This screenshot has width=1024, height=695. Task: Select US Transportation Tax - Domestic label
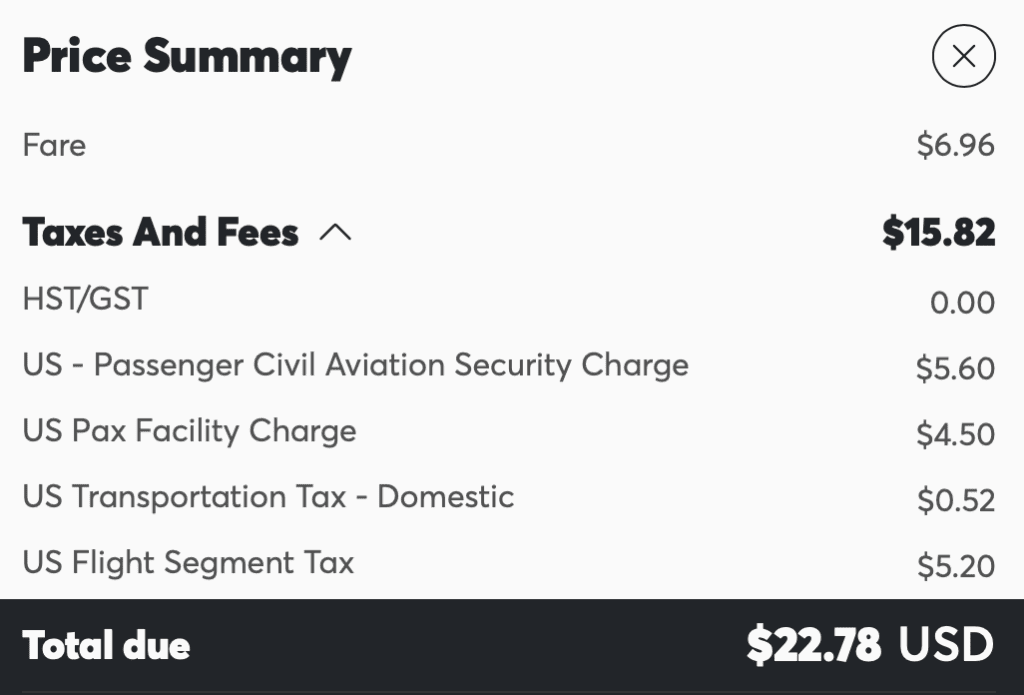[268, 497]
